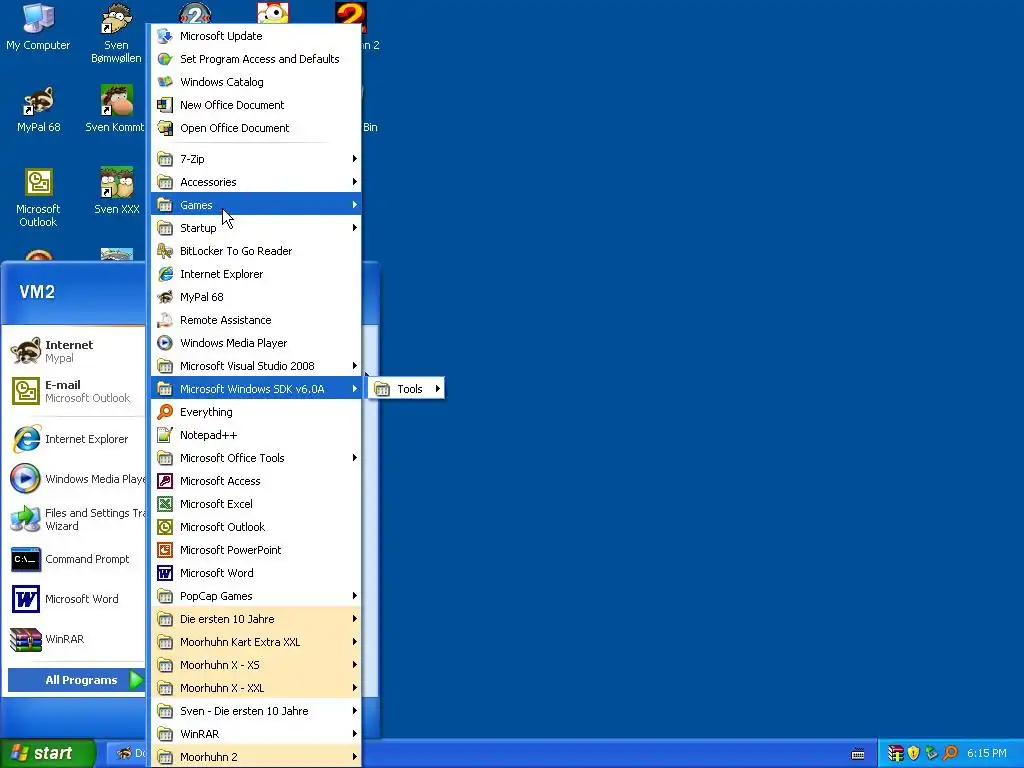Launch Notepad++ from programs list
This screenshot has height=768, width=1024.
[256, 435]
